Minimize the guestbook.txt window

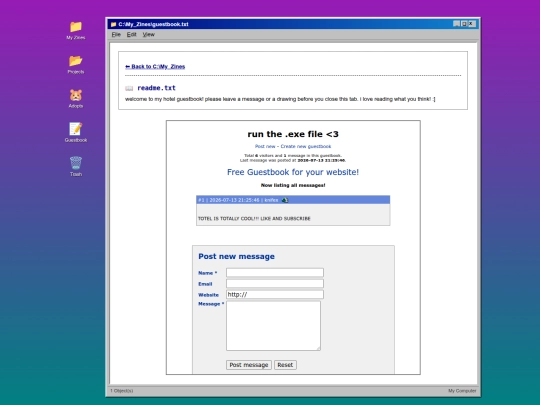point(457,24)
